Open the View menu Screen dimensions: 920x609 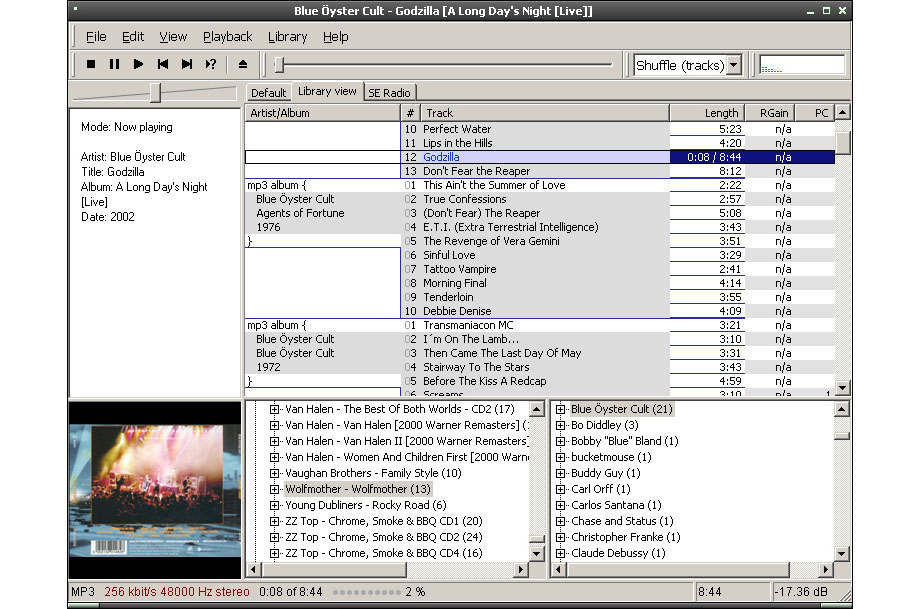point(173,37)
